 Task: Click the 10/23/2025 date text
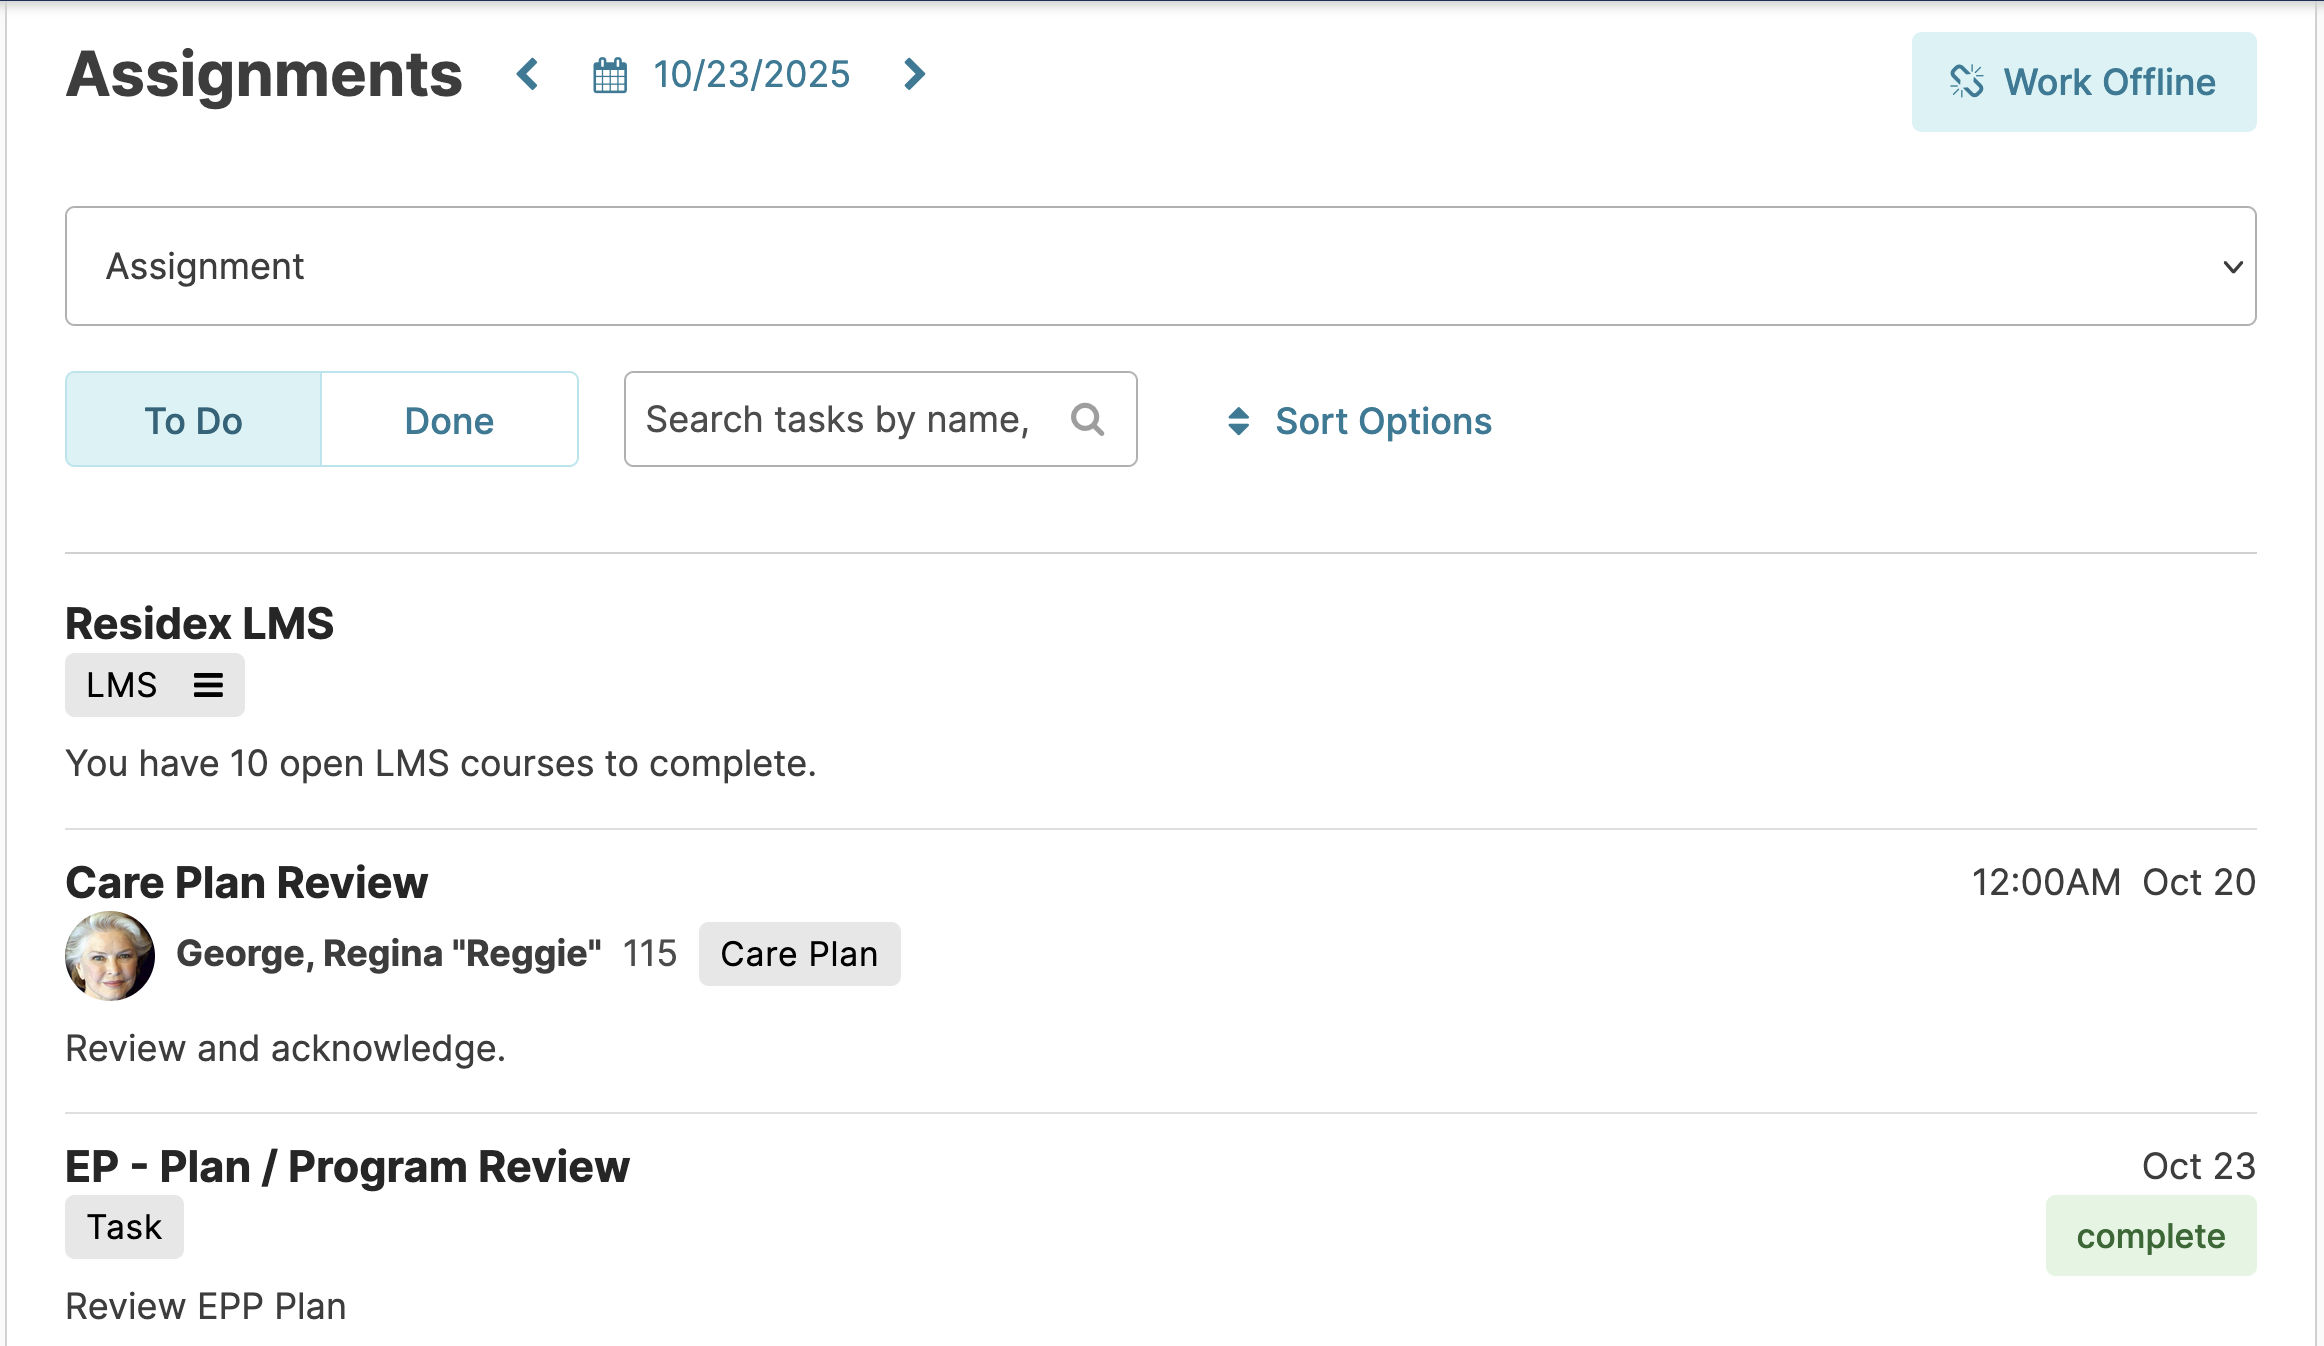[751, 74]
